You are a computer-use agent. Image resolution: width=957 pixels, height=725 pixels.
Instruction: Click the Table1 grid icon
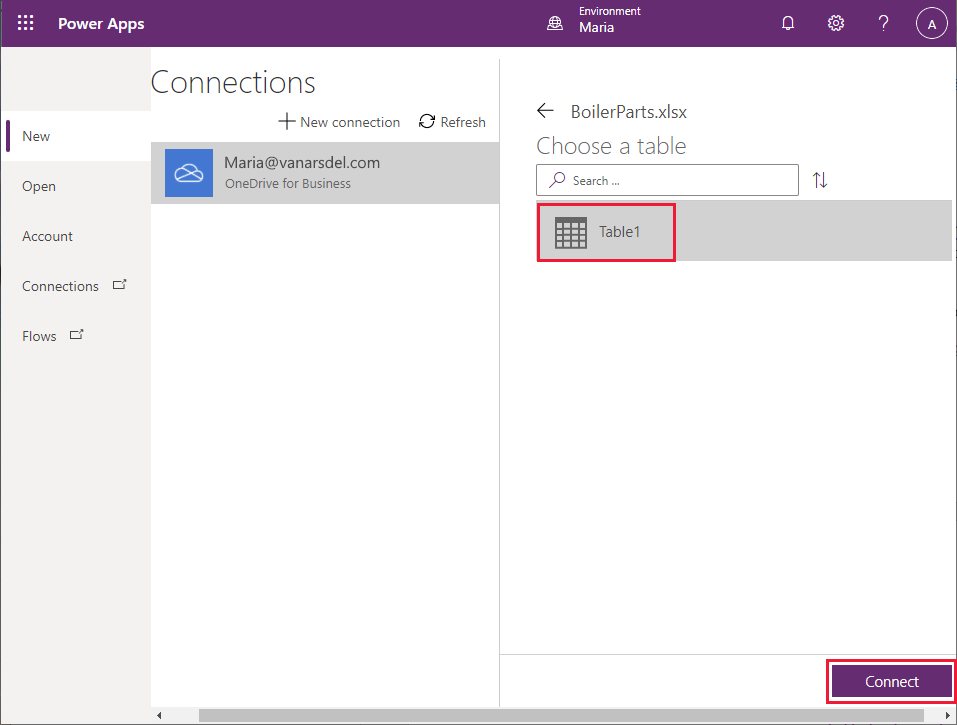click(570, 231)
